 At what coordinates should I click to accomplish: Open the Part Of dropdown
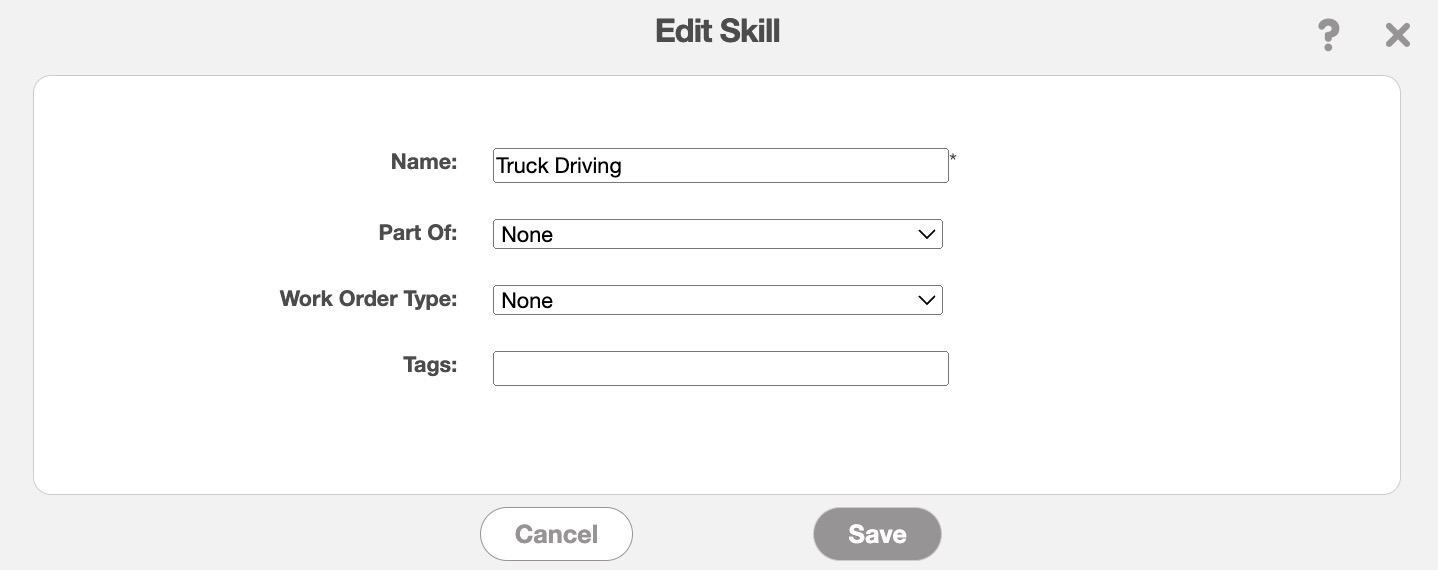tap(717, 234)
